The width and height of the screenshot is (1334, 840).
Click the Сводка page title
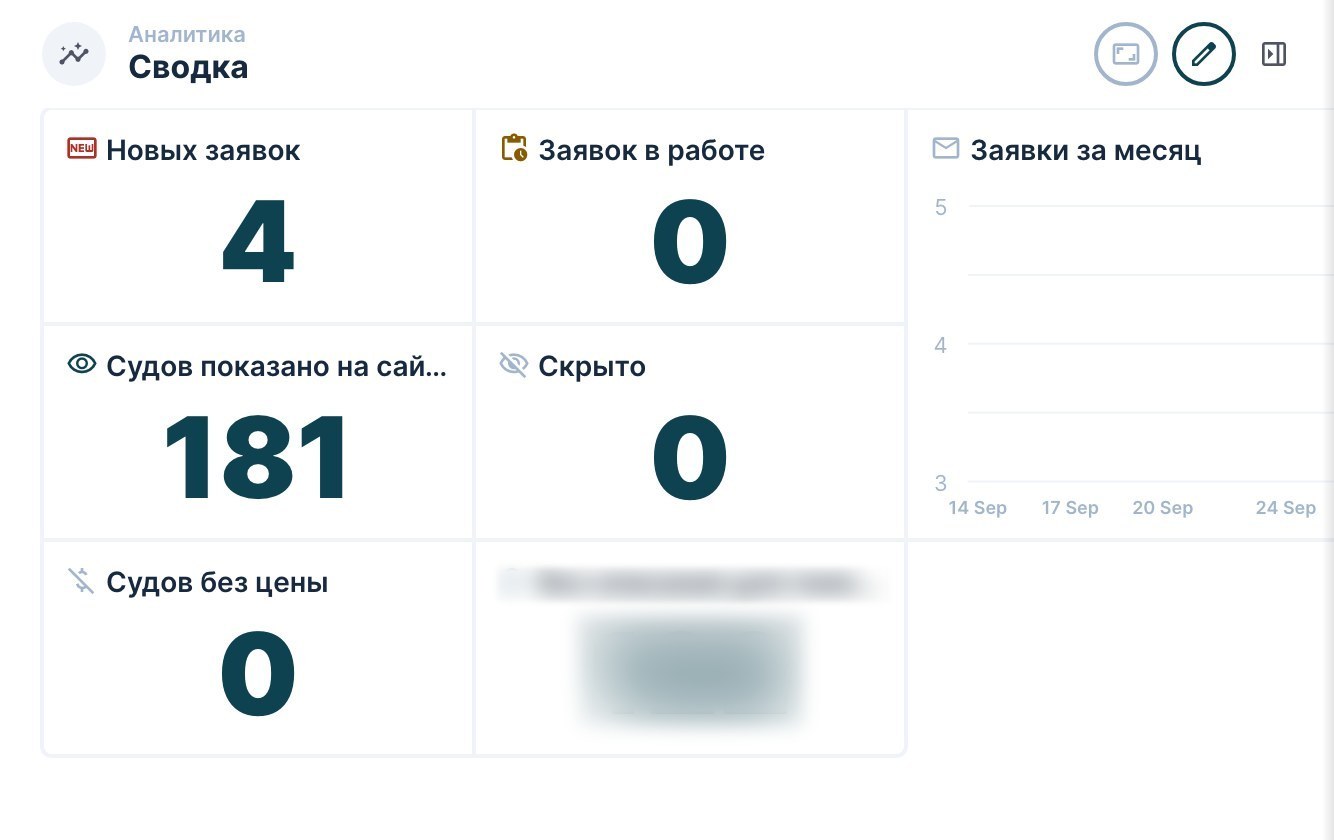point(188,68)
